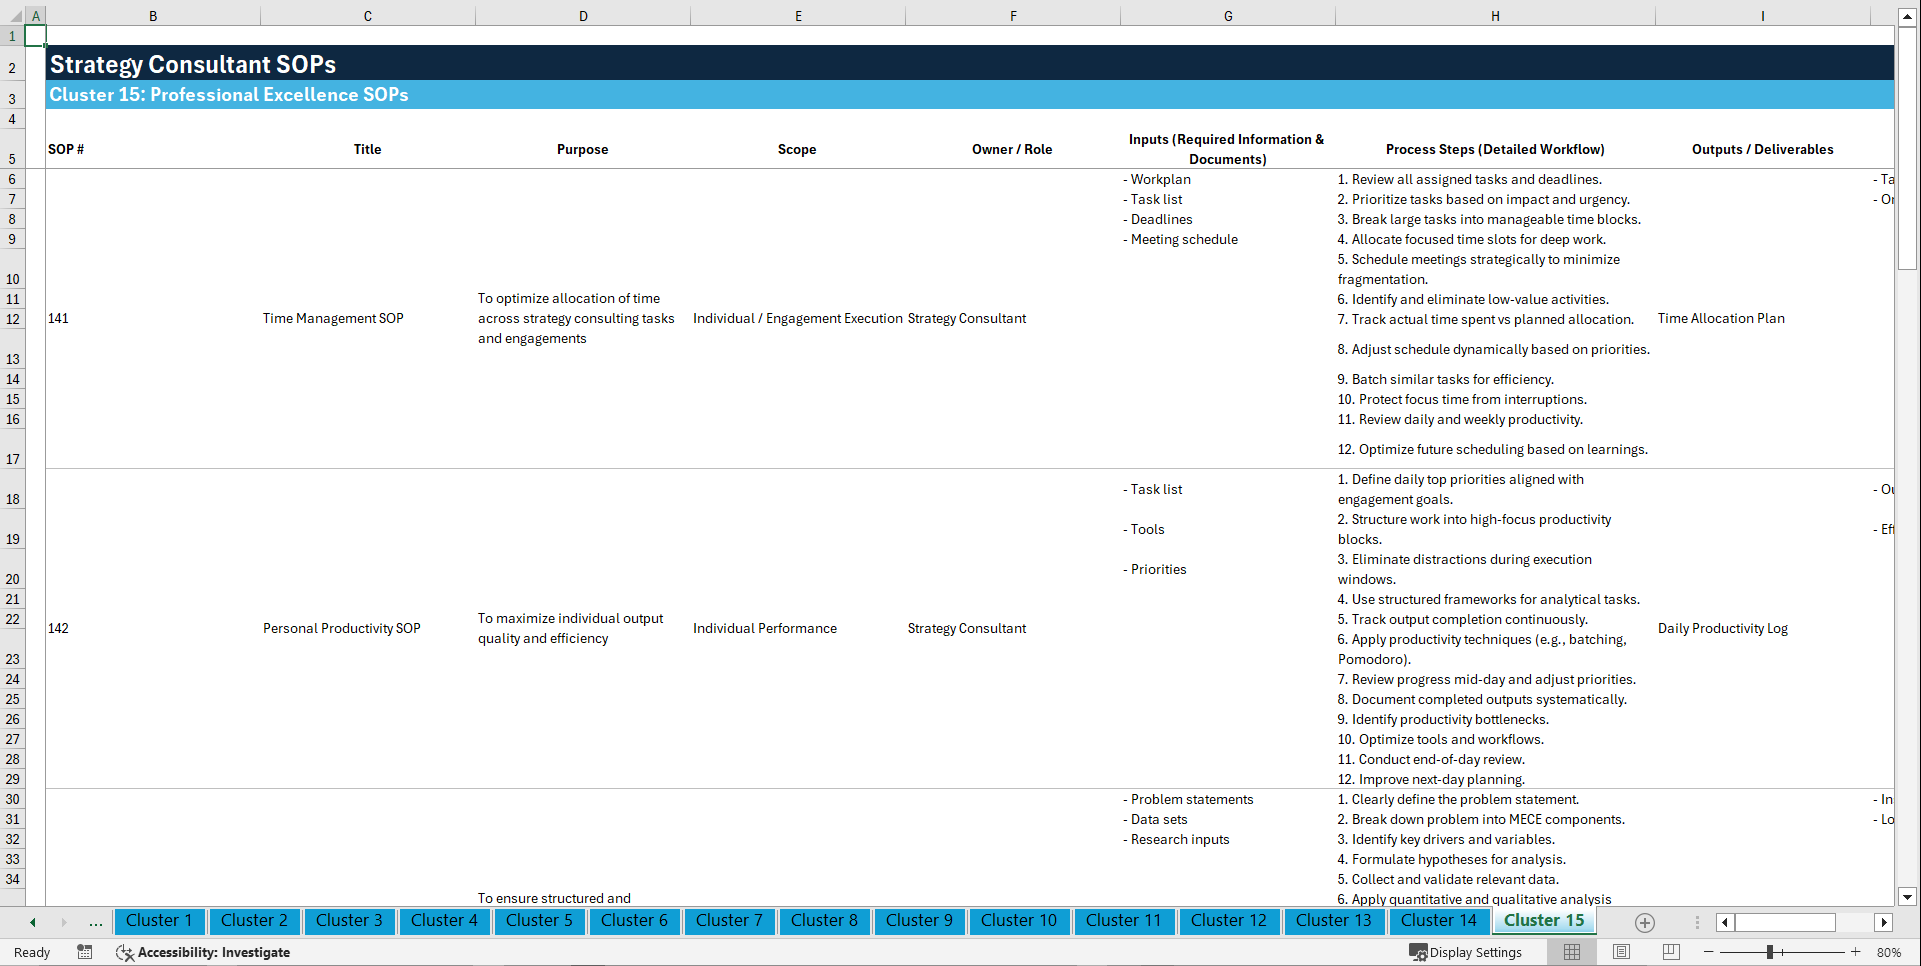
Task: Start macro recording from the status bar
Action: [85, 952]
